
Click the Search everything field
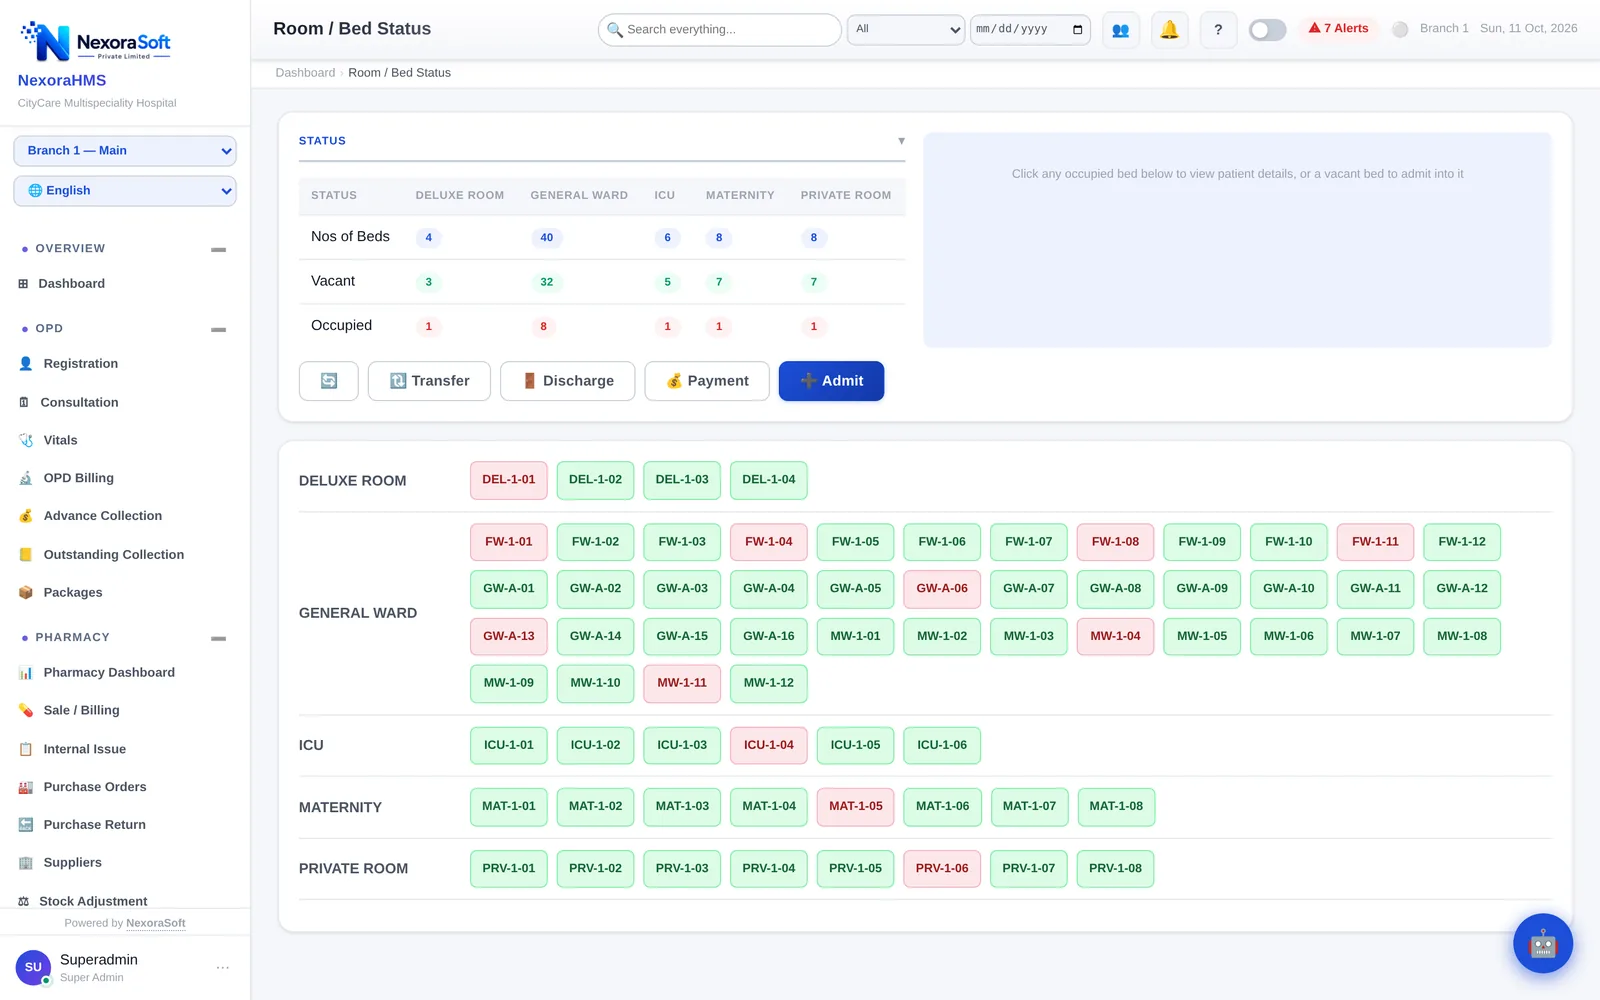(x=720, y=30)
